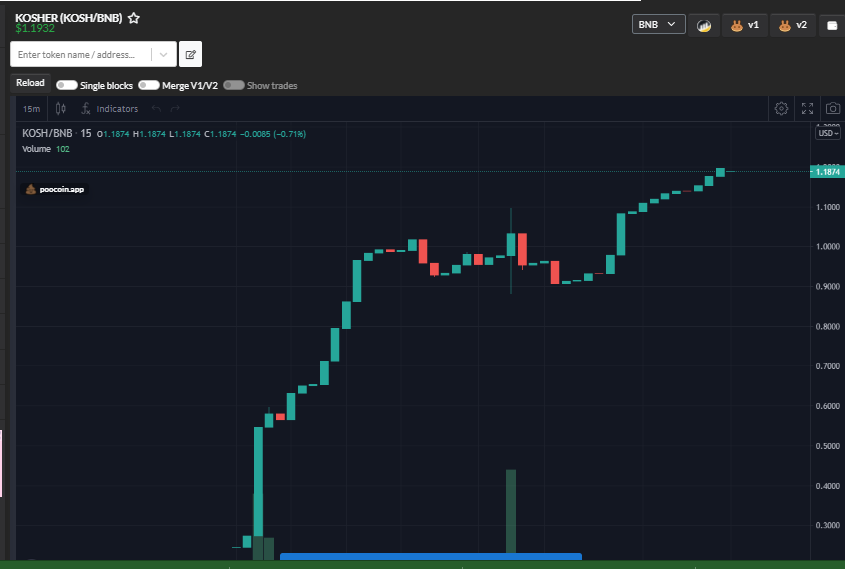Toggle Show trades switch
The image size is (845, 569).
(234, 85)
